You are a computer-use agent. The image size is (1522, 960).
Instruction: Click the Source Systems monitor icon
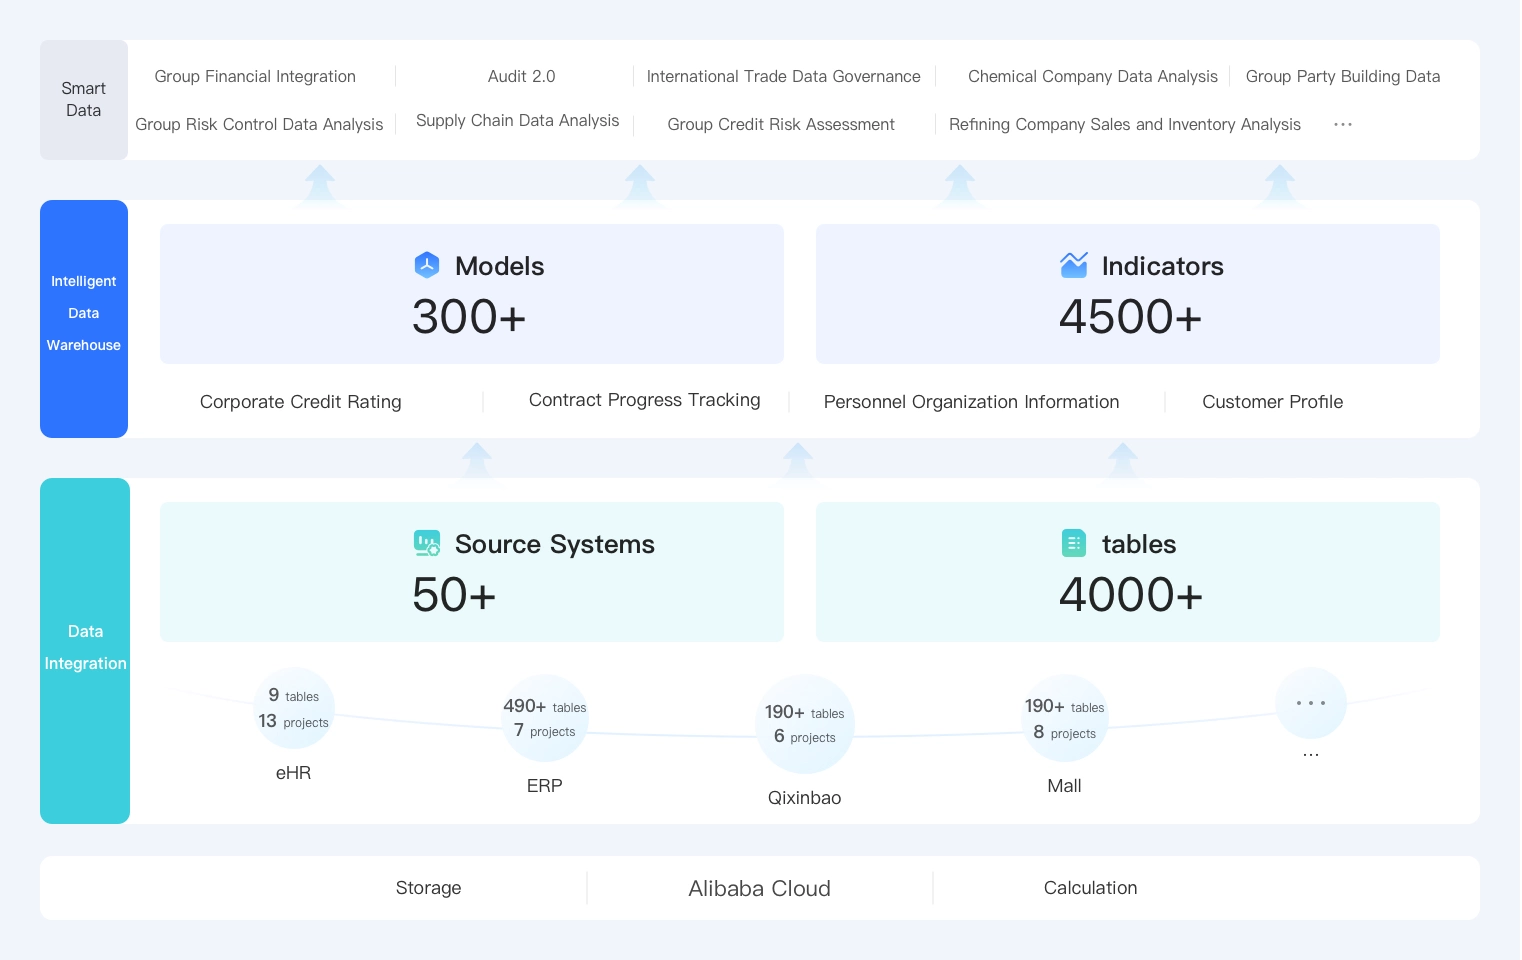pyautogui.click(x=427, y=543)
